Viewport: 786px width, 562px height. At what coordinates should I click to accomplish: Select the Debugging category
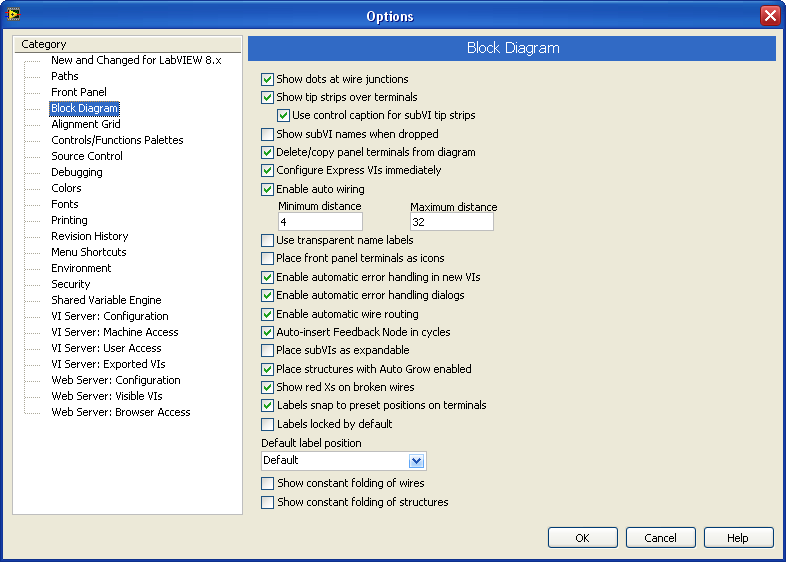click(77, 172)
